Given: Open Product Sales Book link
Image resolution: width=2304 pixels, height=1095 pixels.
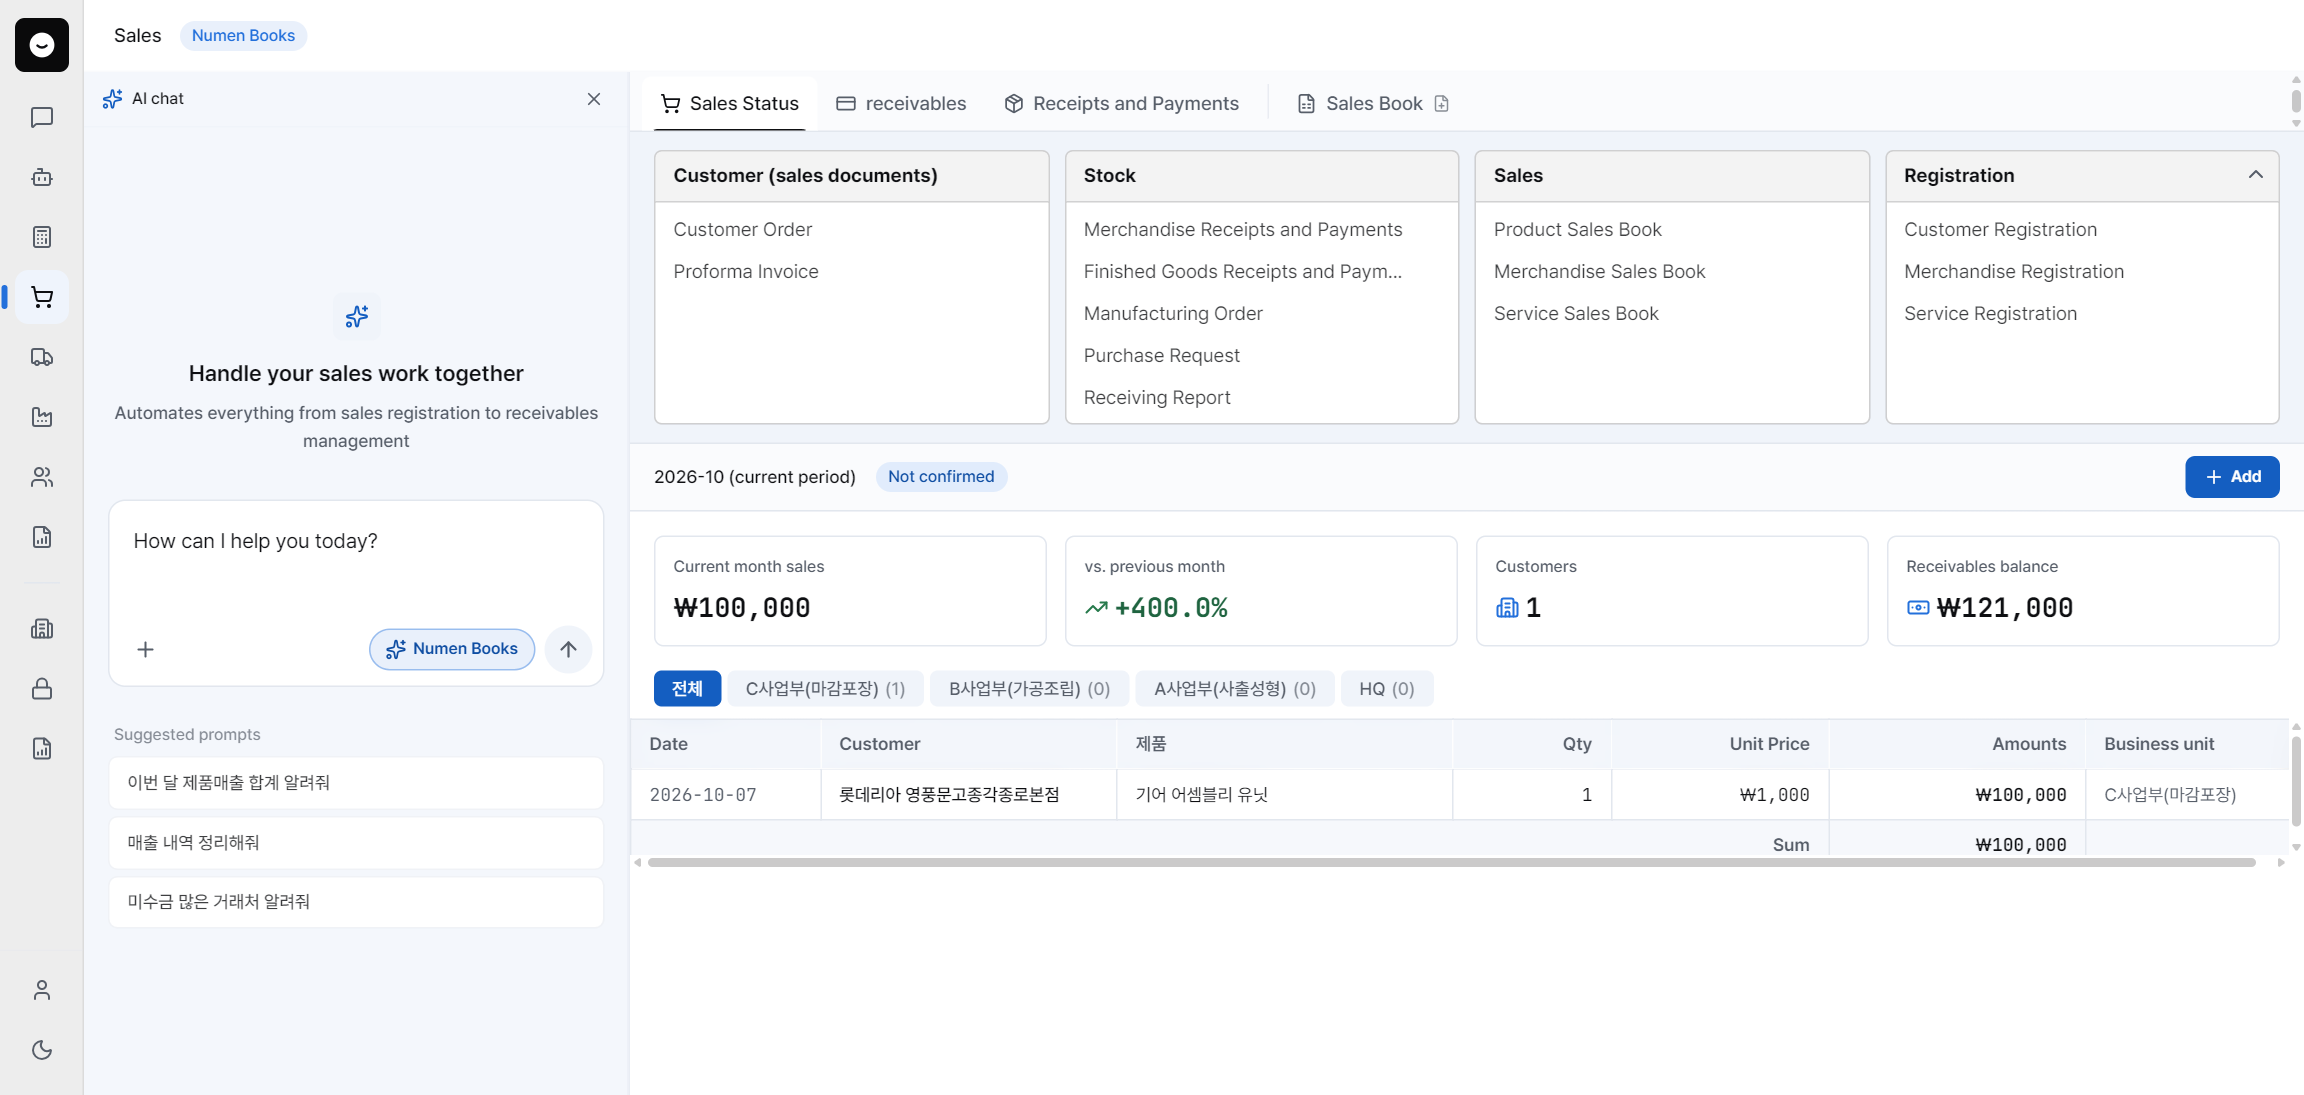Looking at the screenshot, I should [x=1577, y=230].
